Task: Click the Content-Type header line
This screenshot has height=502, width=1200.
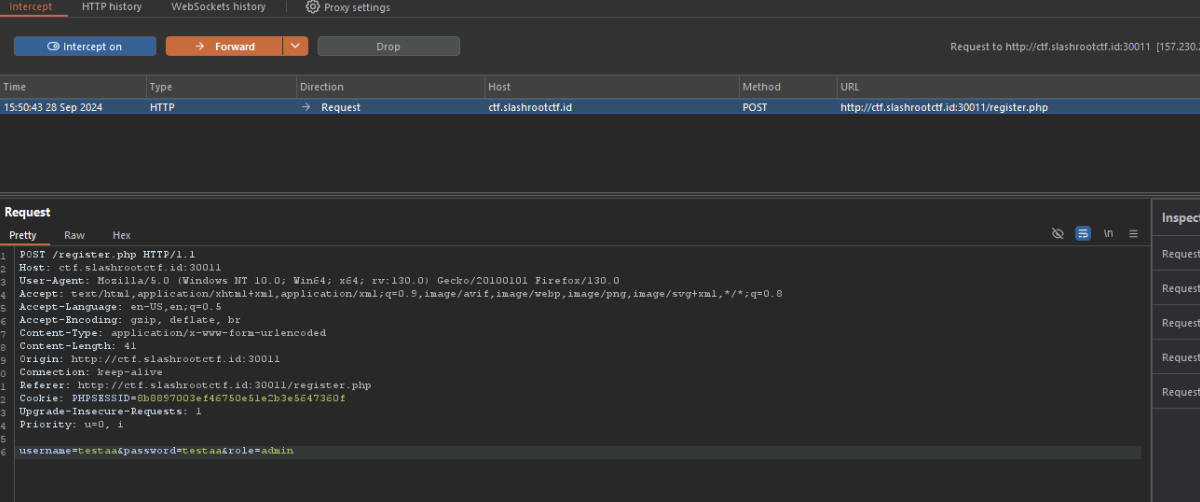Action: coord(172,333)
